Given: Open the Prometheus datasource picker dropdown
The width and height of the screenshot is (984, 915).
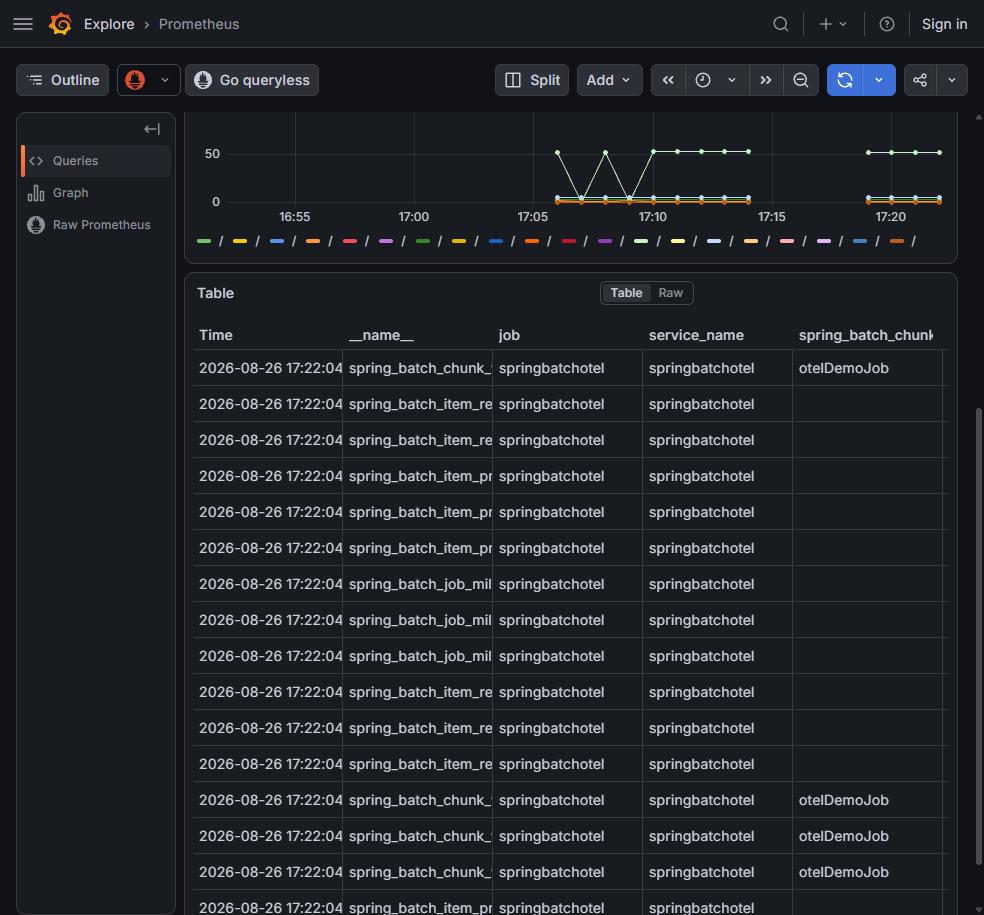Looking at the screenshot, I should pyautogui.click(x=149, y=80).
